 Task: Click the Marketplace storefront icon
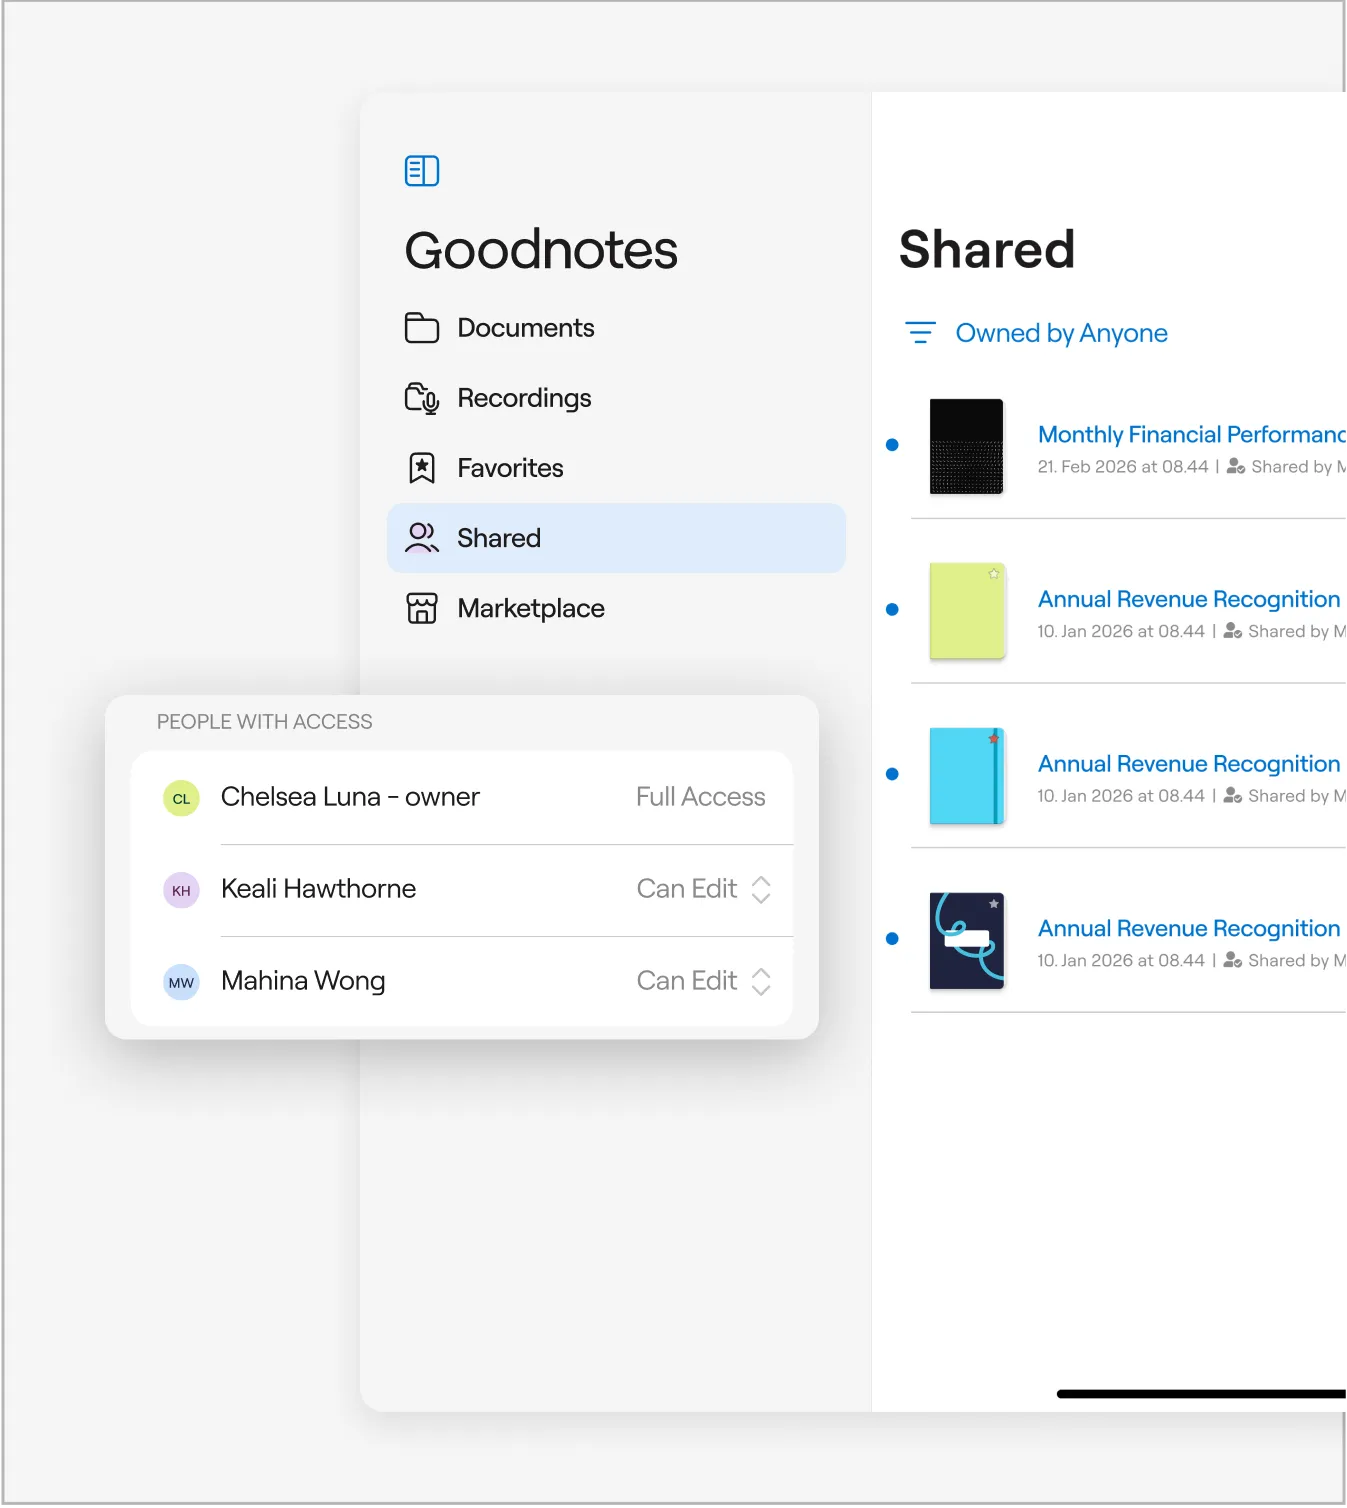point(422,608)
